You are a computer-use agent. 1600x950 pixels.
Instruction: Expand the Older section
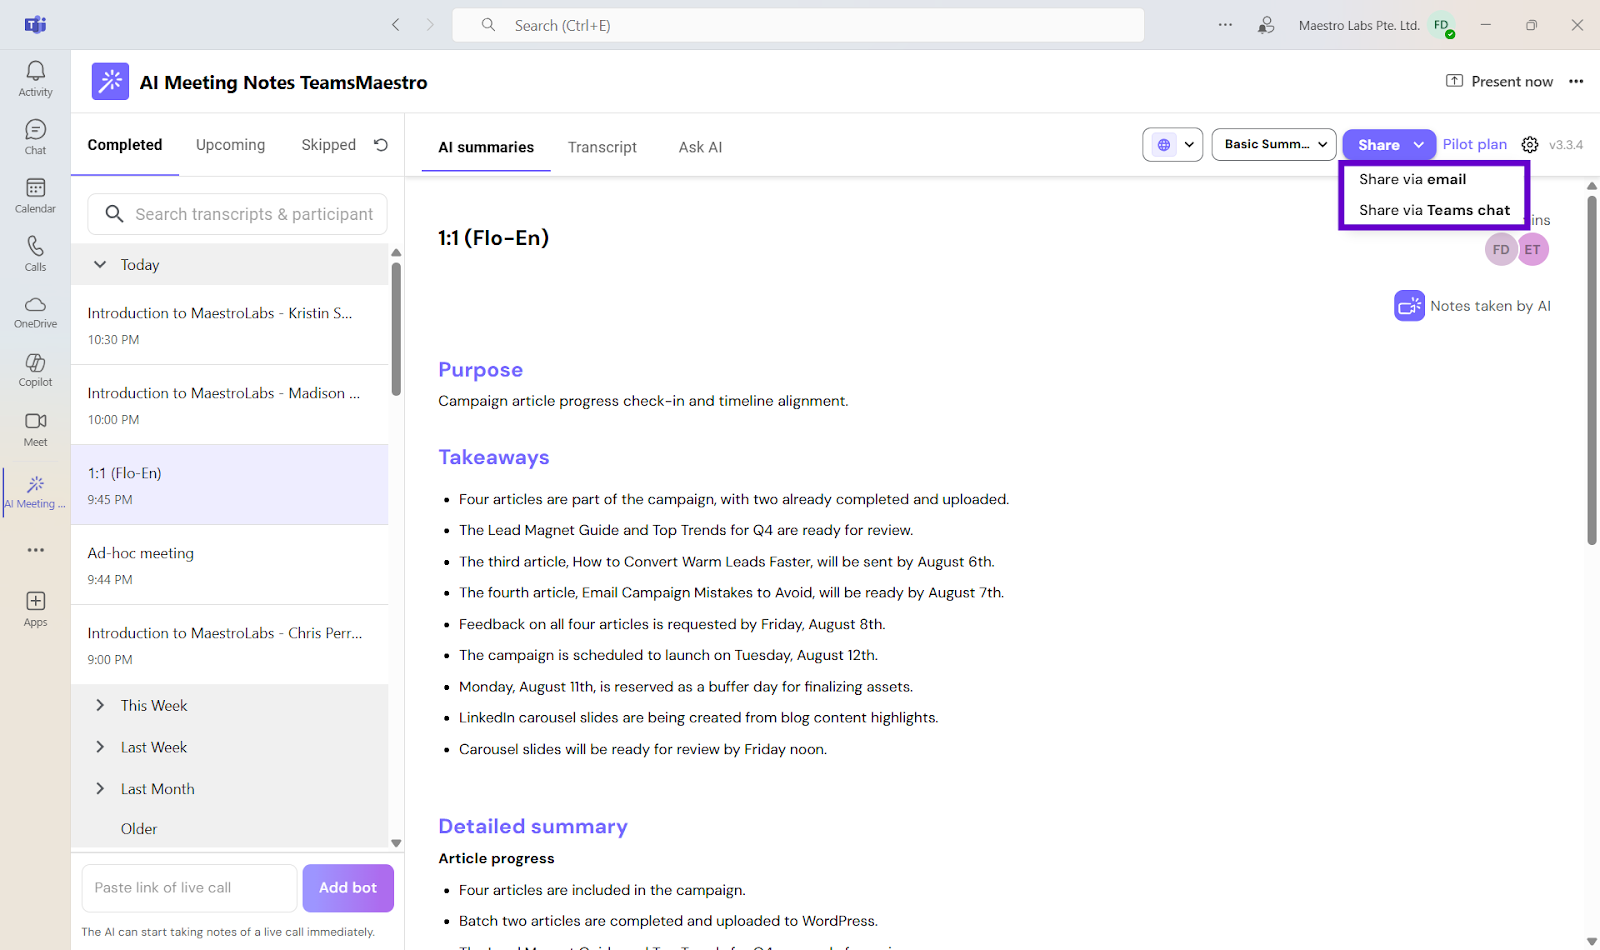pos(139,829)
